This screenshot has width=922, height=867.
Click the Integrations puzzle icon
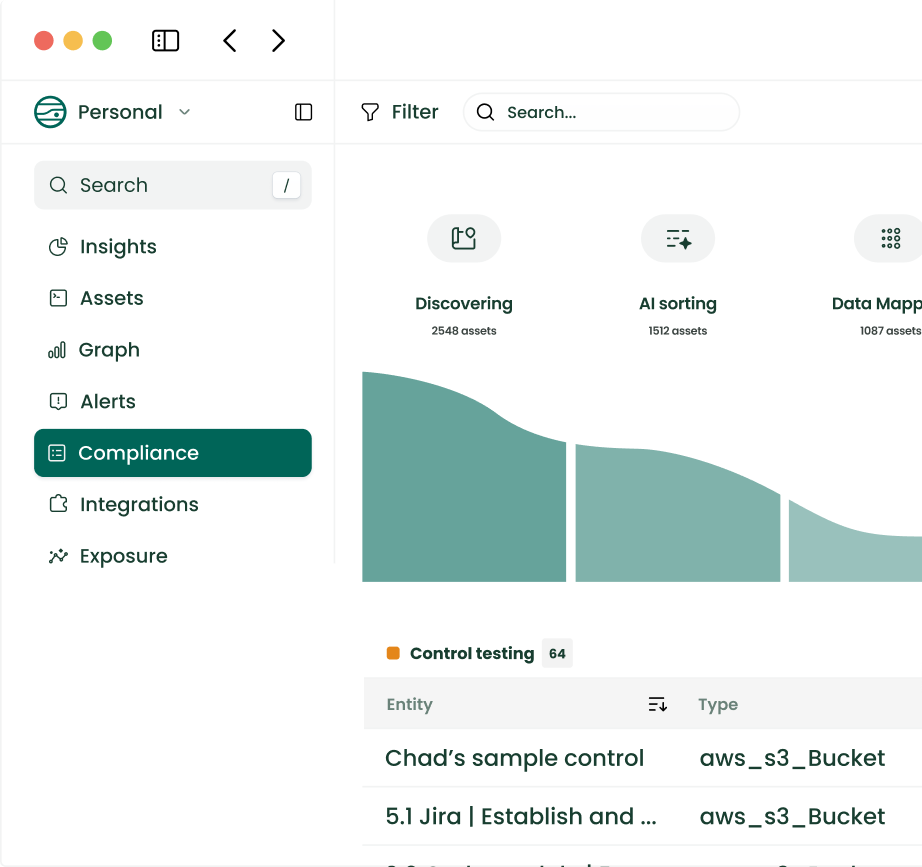click(x=58, y=504)
